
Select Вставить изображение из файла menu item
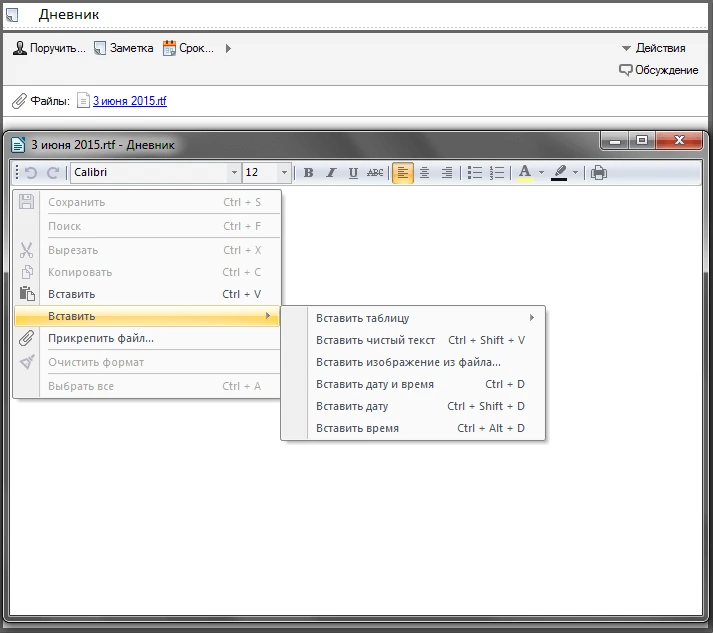[408, 362]
